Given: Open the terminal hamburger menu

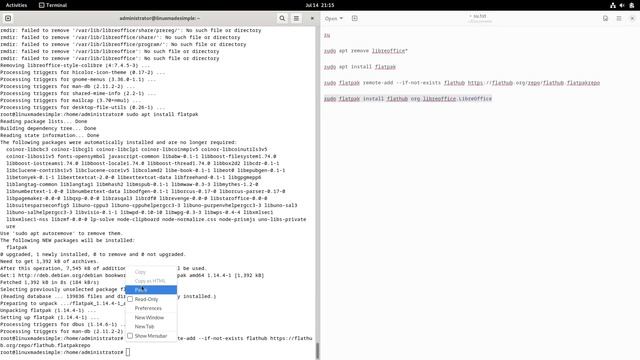Looking at the screenshot, I should click(x=296, y=18).
